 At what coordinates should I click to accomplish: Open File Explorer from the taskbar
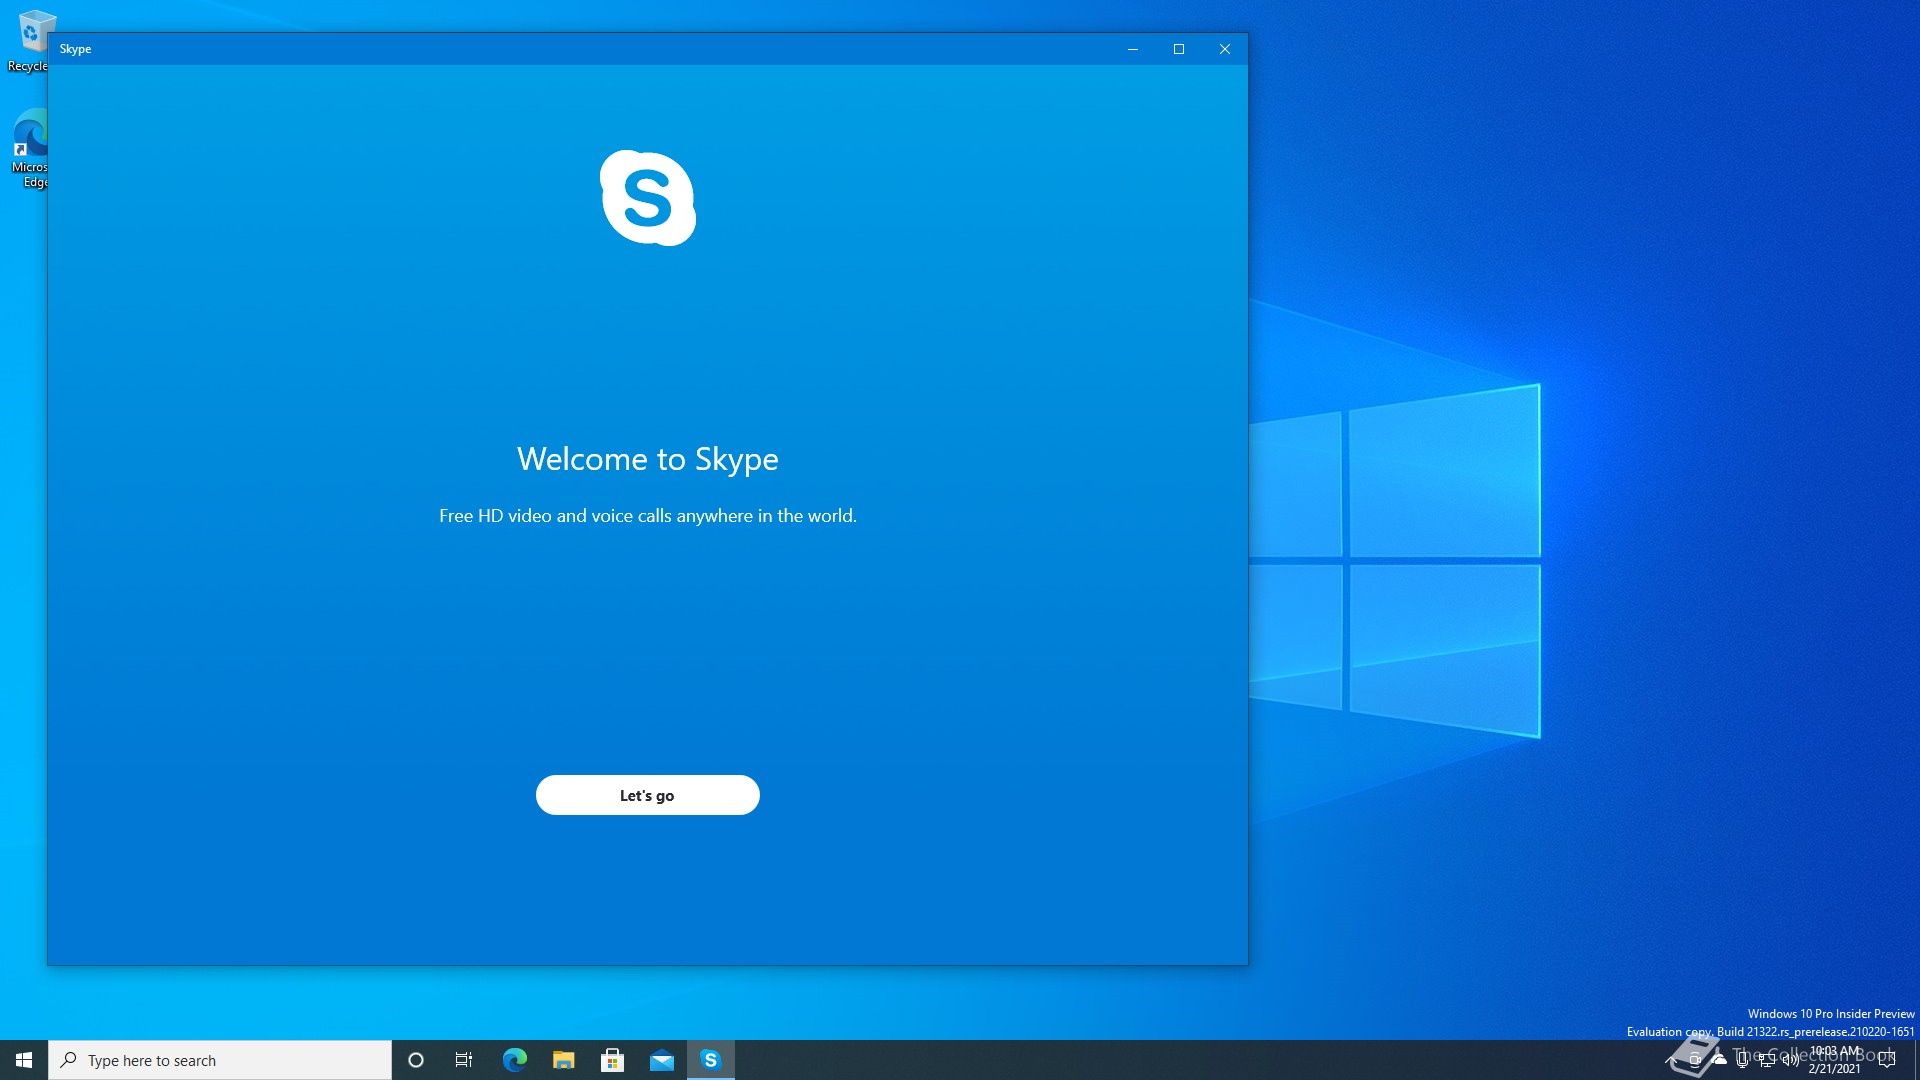point(563,1060)
